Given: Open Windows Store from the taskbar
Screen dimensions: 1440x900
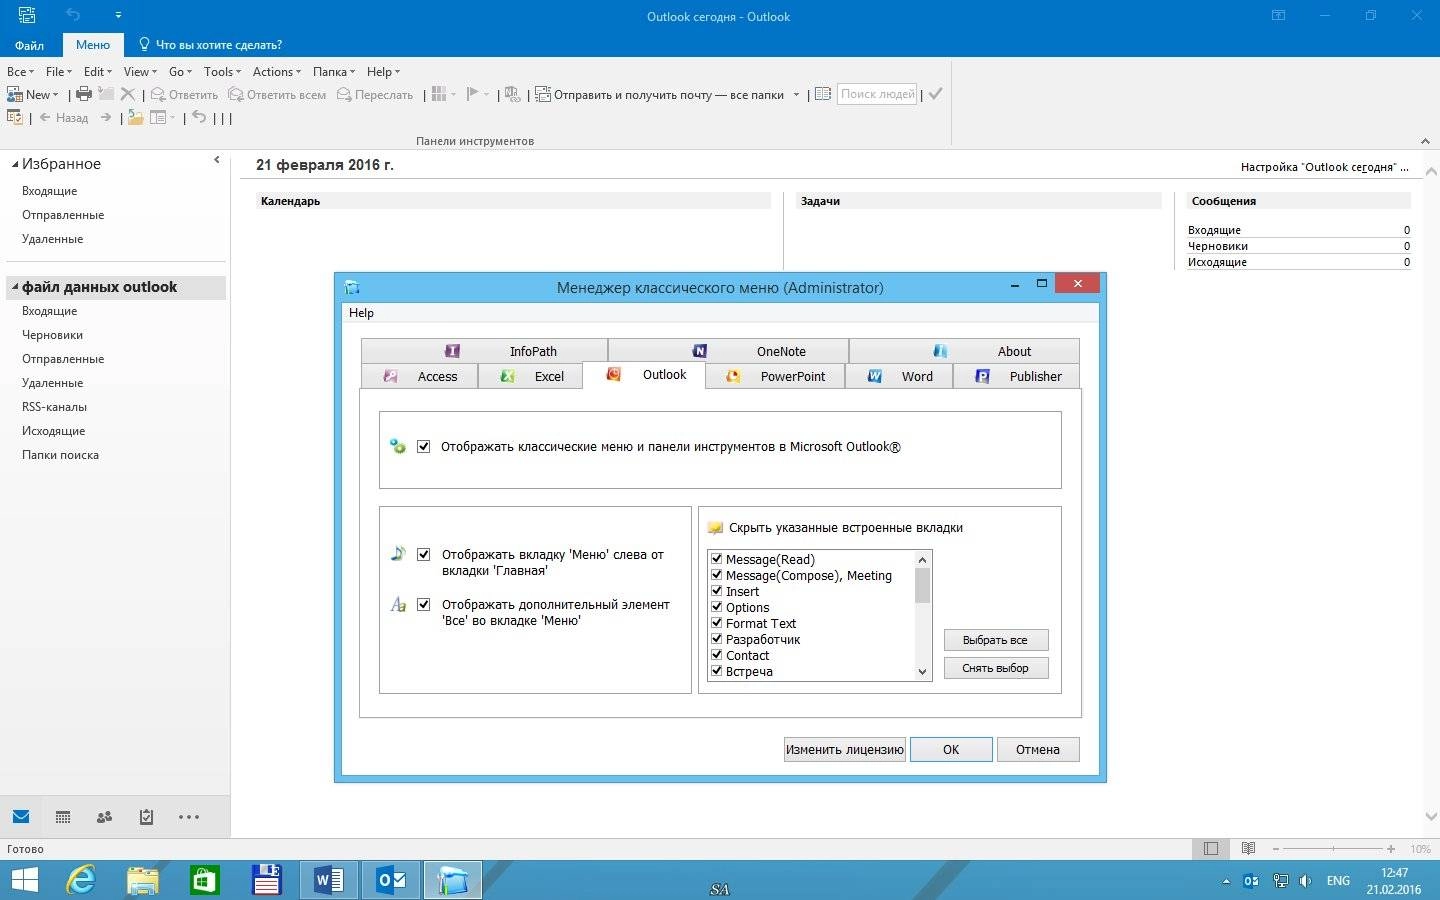Looking at the screenshot, I should click(205, 880).
